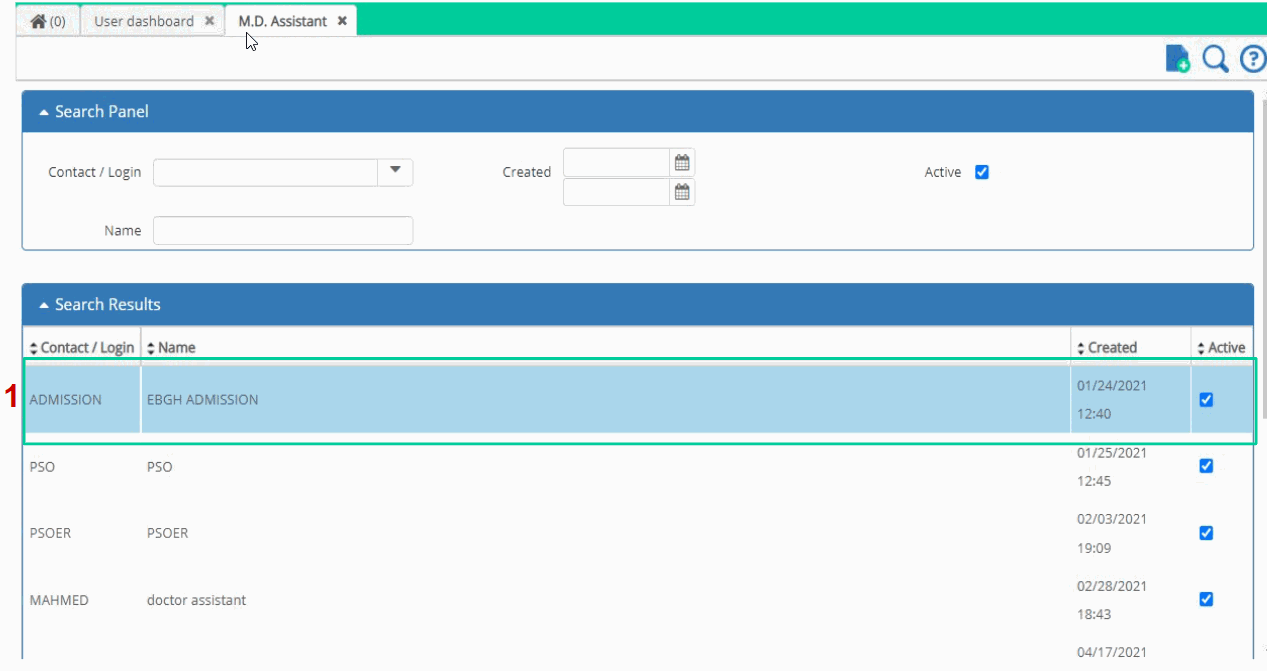Open the Contact / Login dropdown arrow
The image size is (1267, 671).
point(395,172)
